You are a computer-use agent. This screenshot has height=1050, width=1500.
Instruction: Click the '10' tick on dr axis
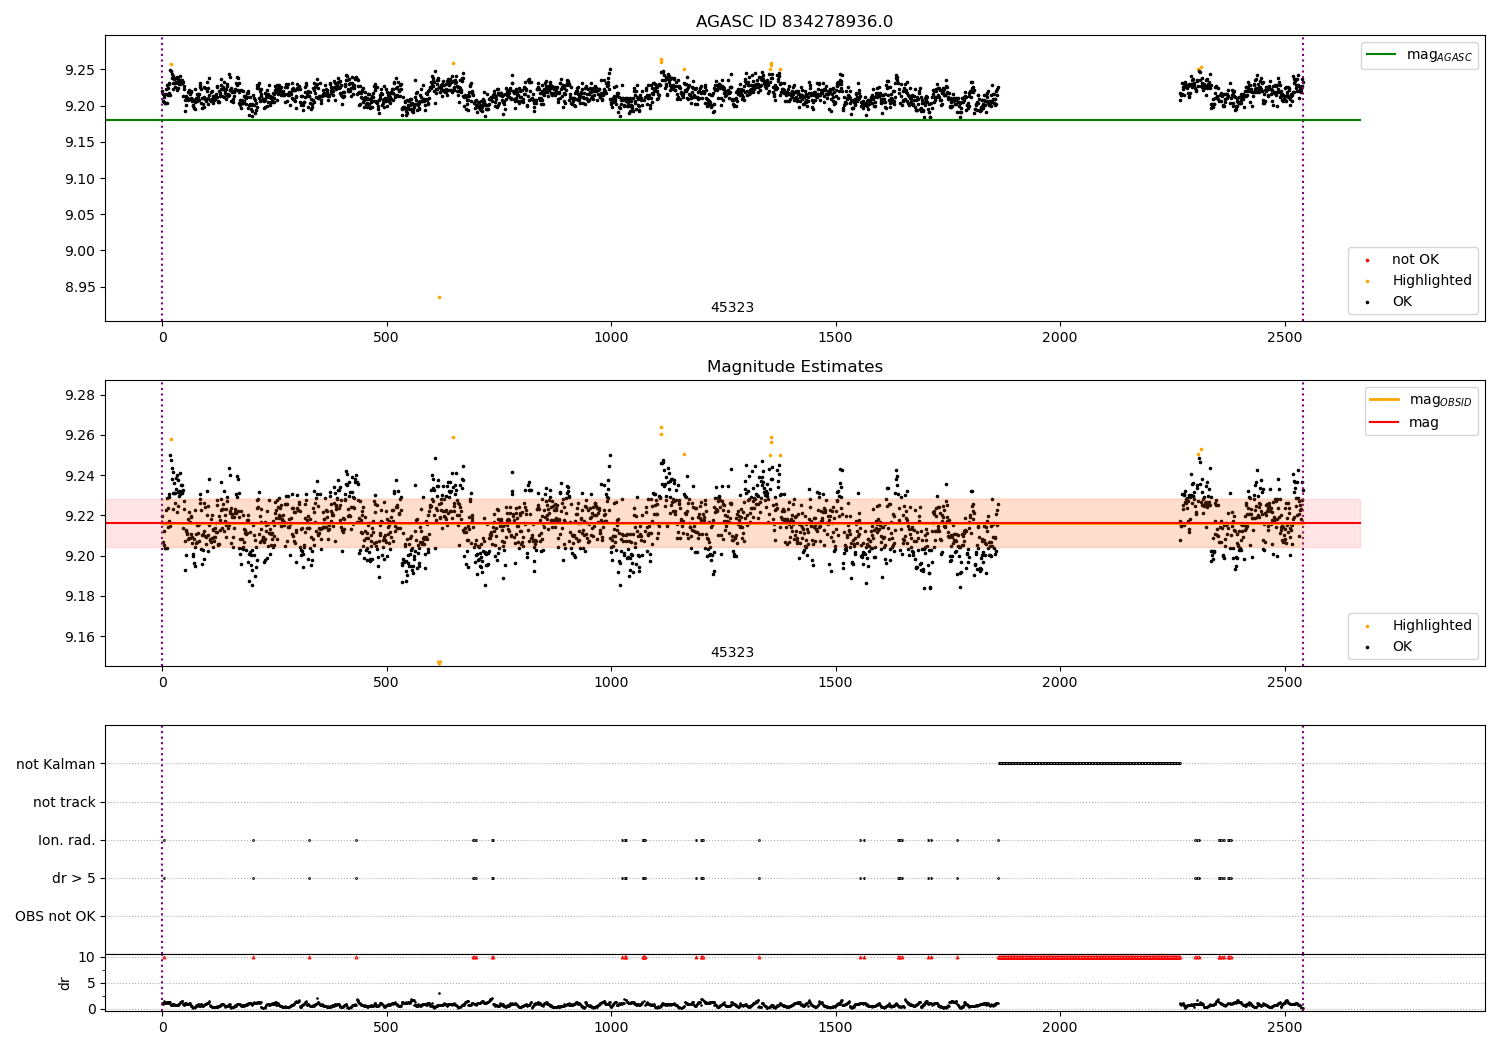coord(86,957)
